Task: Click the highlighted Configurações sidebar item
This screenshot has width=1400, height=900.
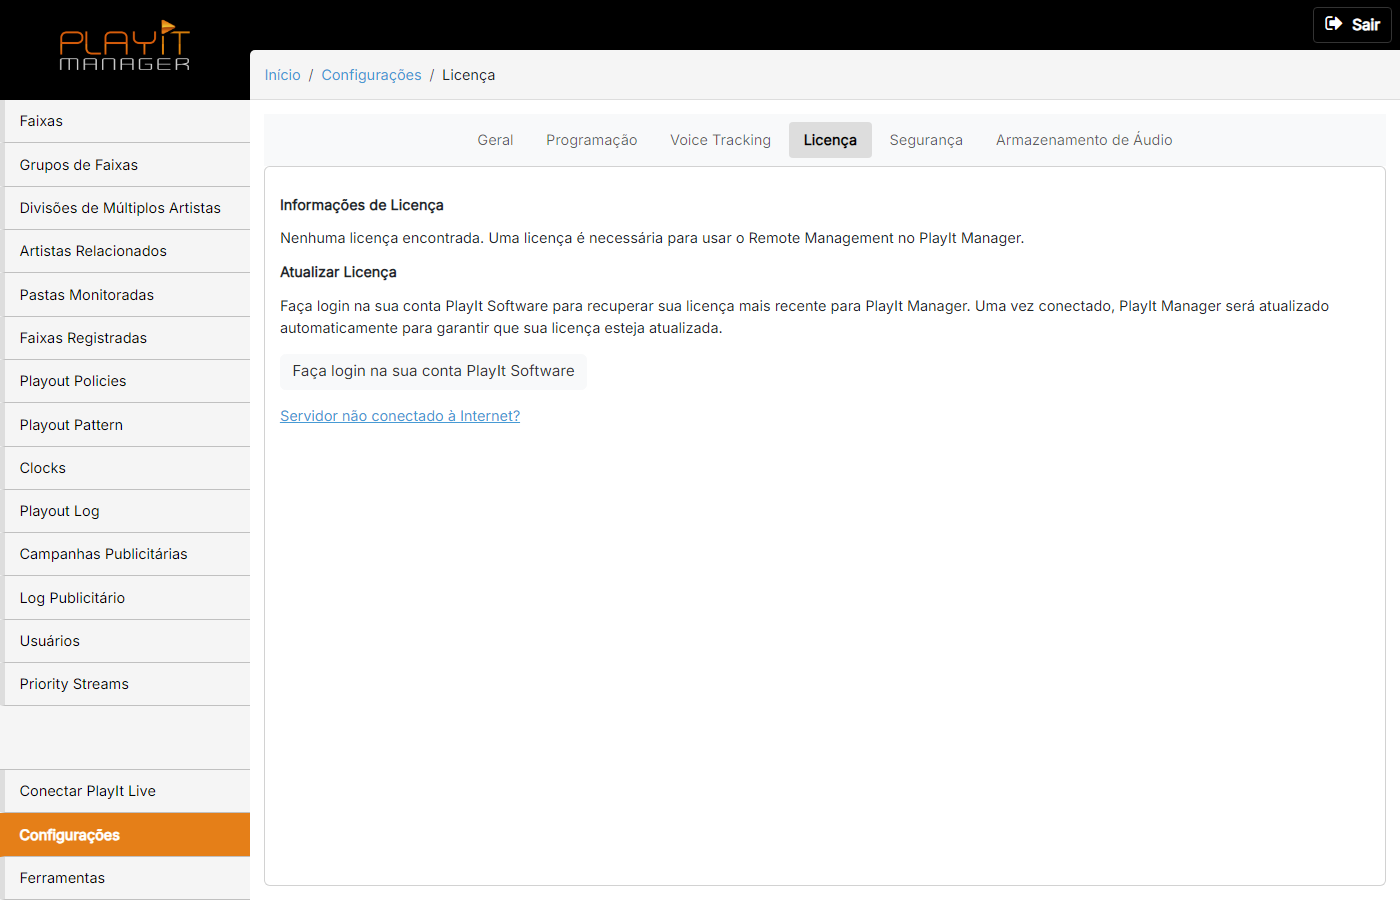Action: pos(125,835)
